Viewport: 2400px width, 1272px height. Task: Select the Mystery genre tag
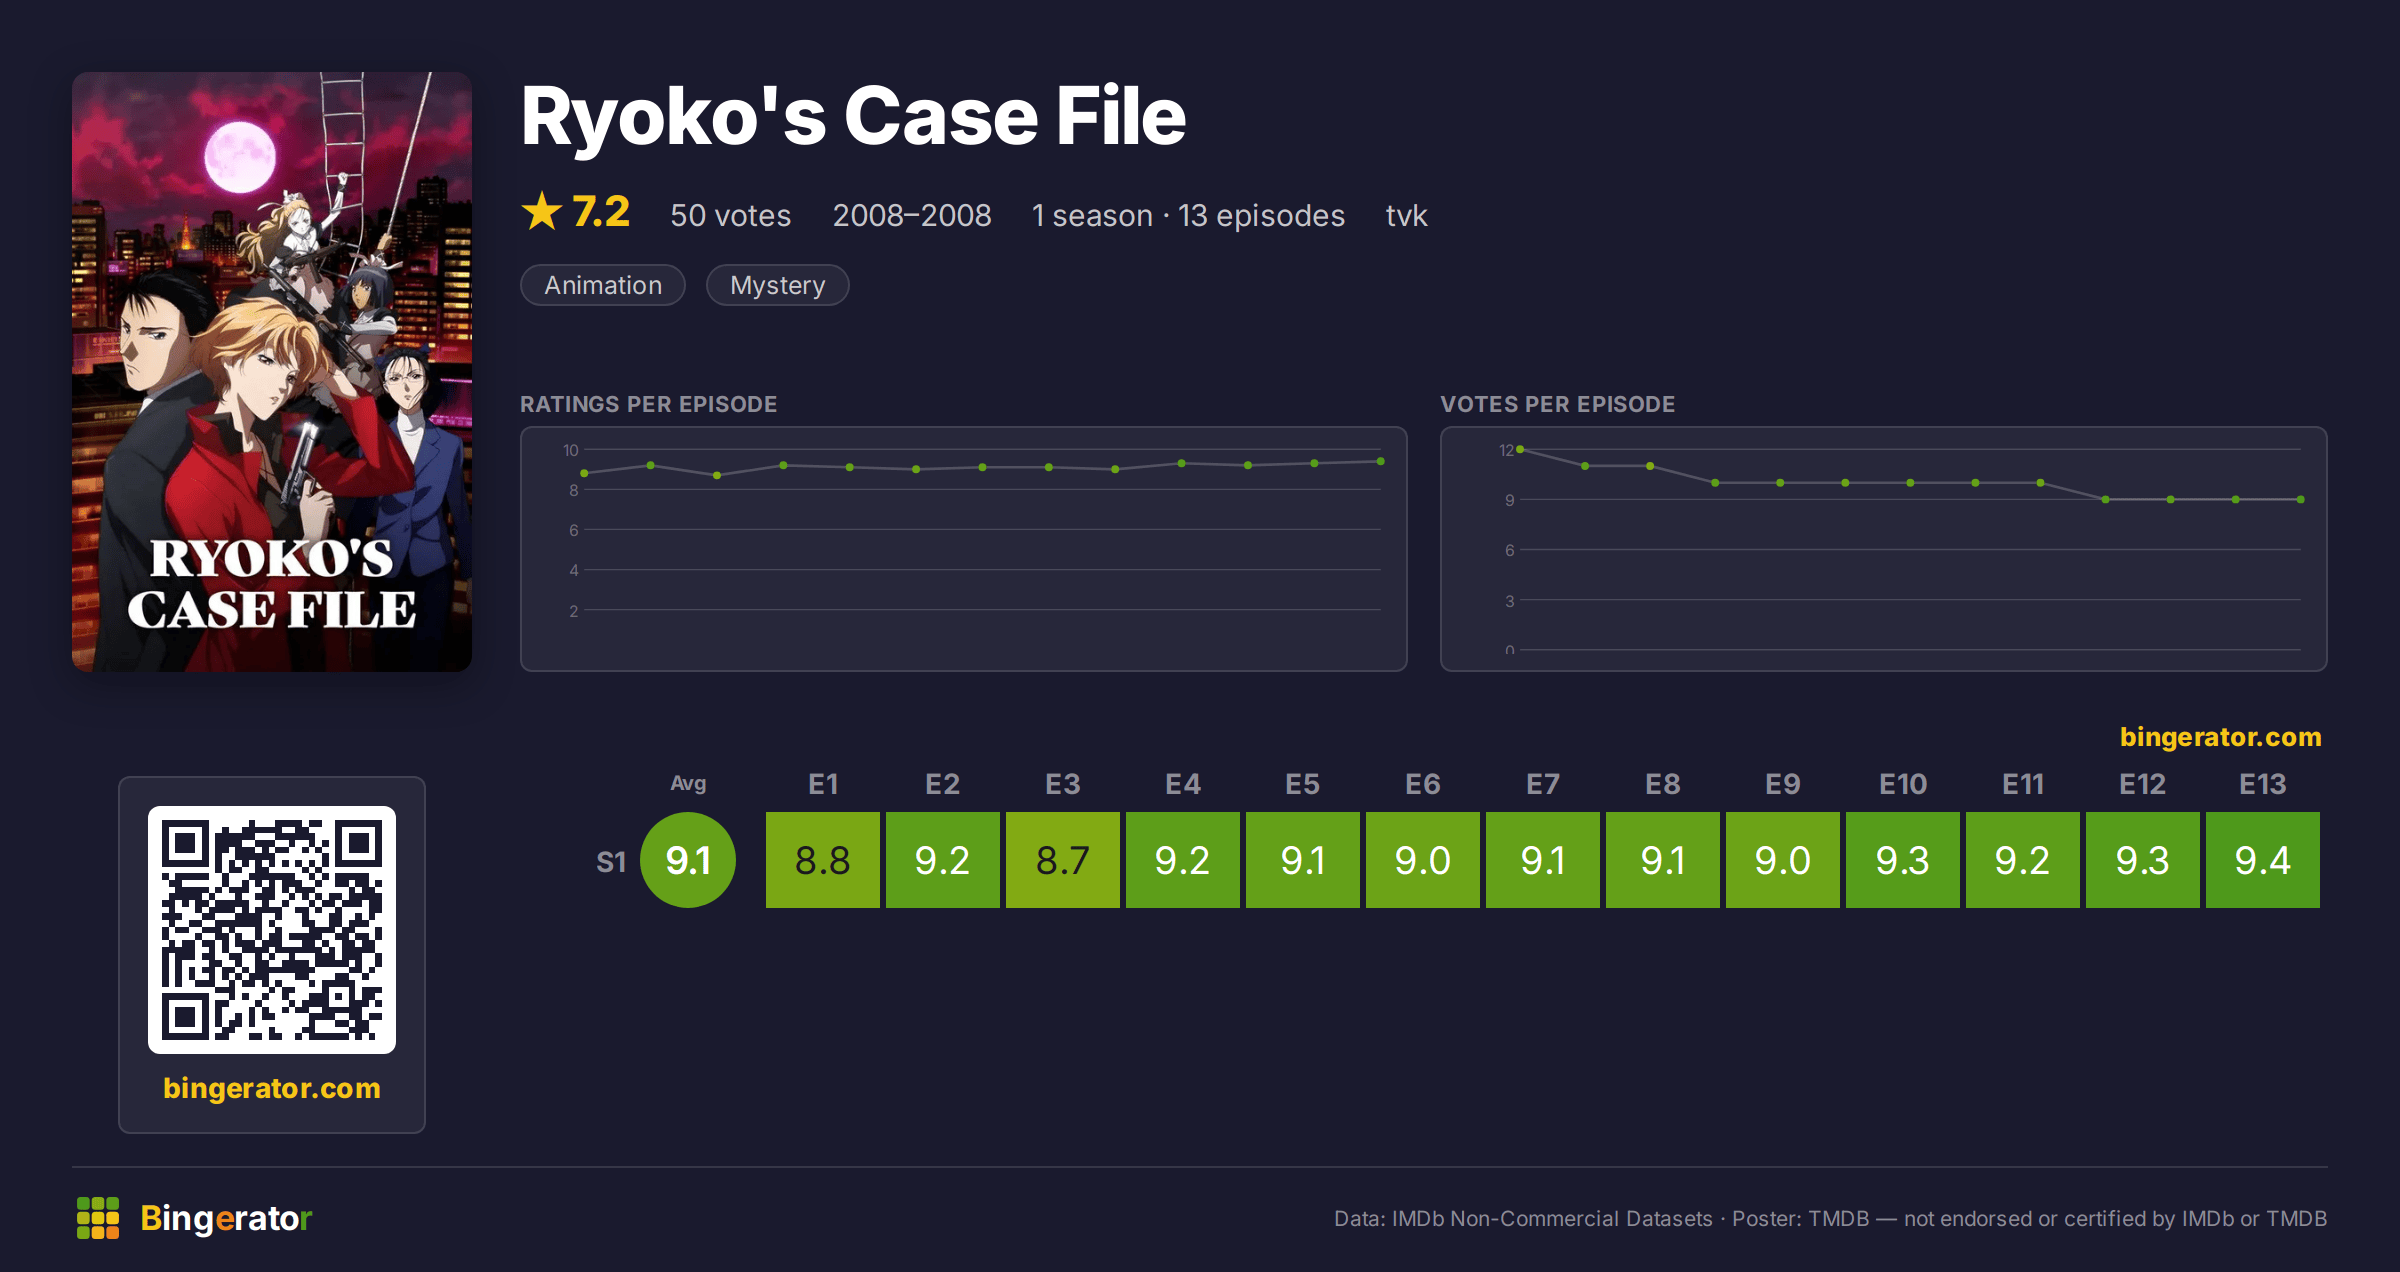778,285
